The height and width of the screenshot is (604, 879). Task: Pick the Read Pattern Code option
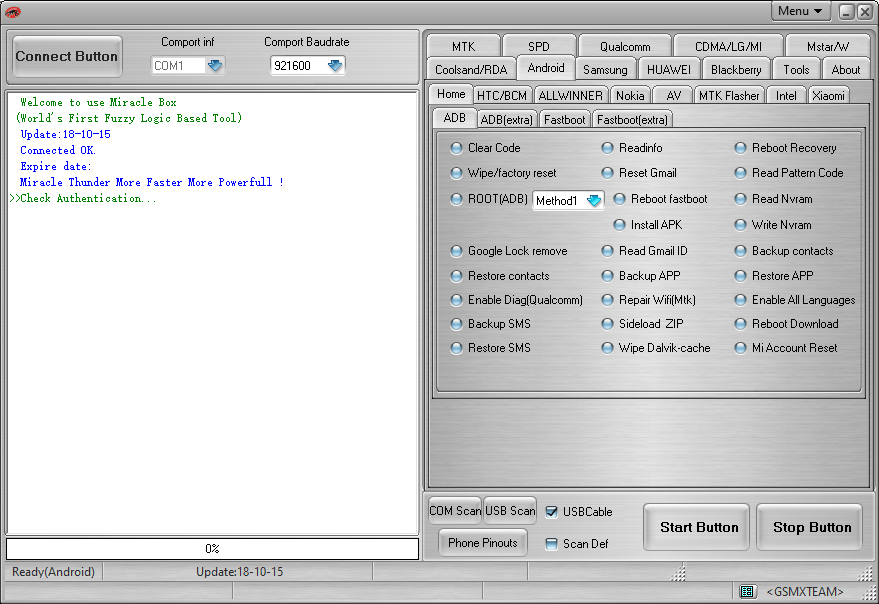pos(741,173)
